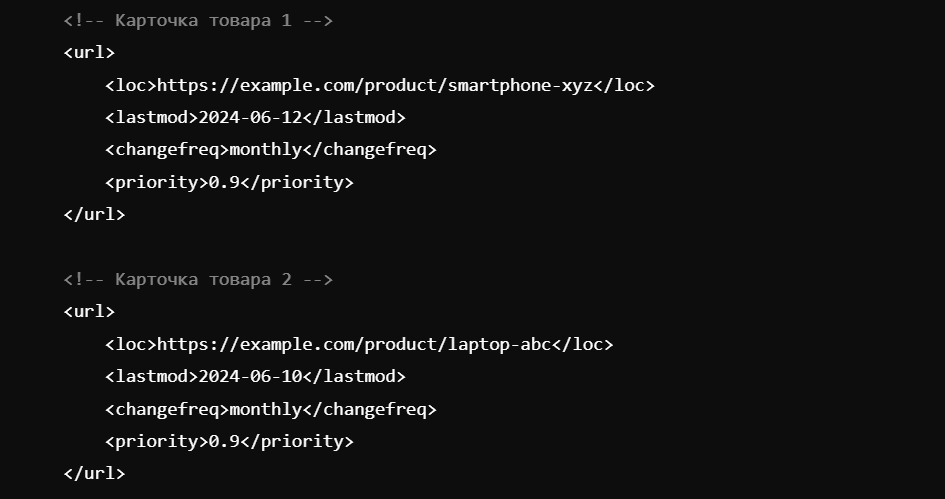
Task: Click the closing </url> tag of card 2
Action: 94,473
